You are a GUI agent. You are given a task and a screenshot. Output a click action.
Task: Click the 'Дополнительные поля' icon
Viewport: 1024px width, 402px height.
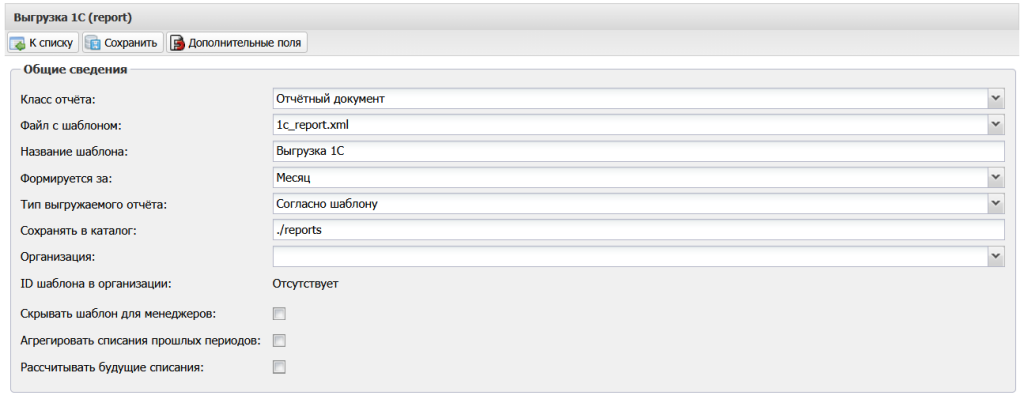177,43
